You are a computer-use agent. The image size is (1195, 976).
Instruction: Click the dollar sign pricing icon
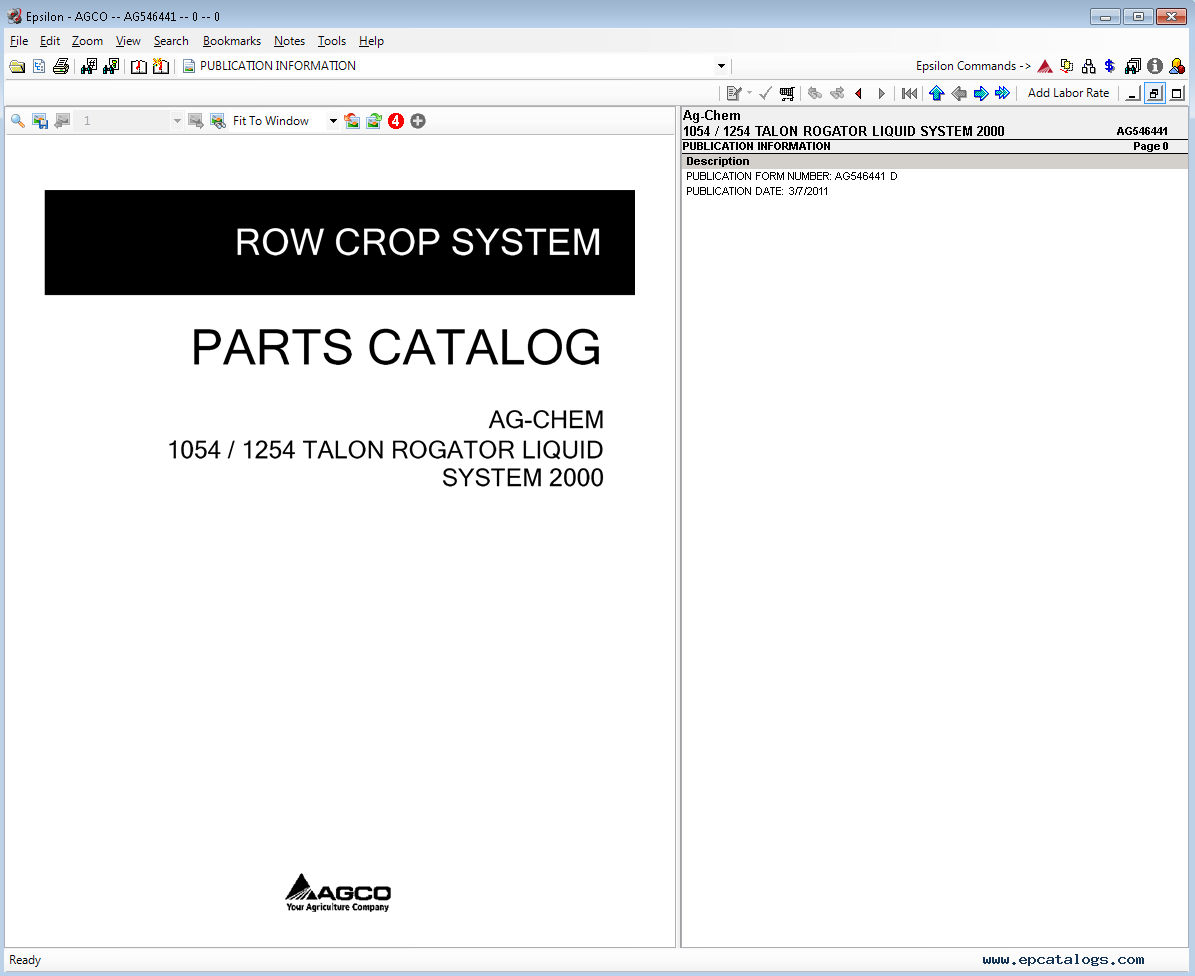click(1108, 66)
